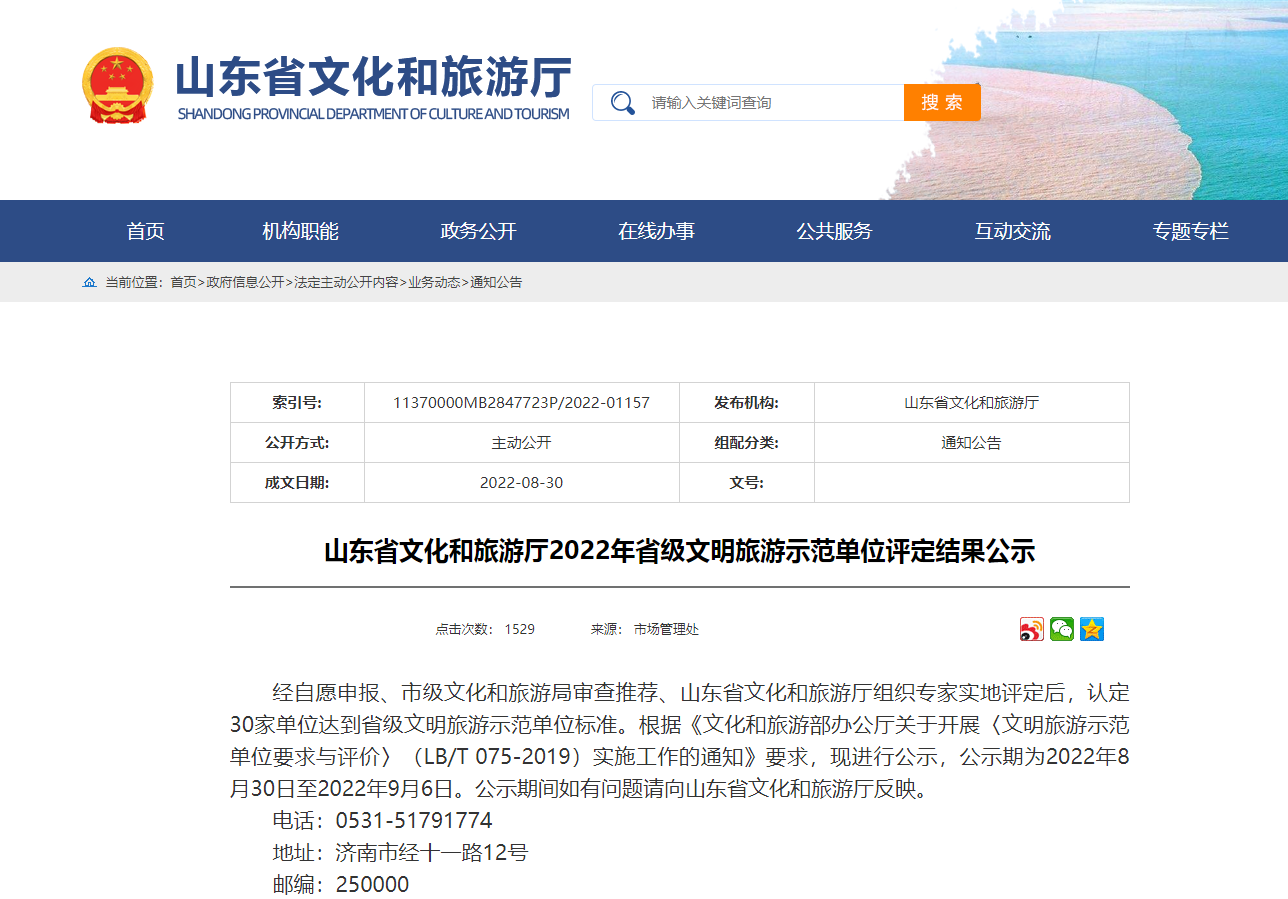Click the home icon in the breadcrumb bar
The width and height of the screenshot is (1288, 899).
[89, 283]
